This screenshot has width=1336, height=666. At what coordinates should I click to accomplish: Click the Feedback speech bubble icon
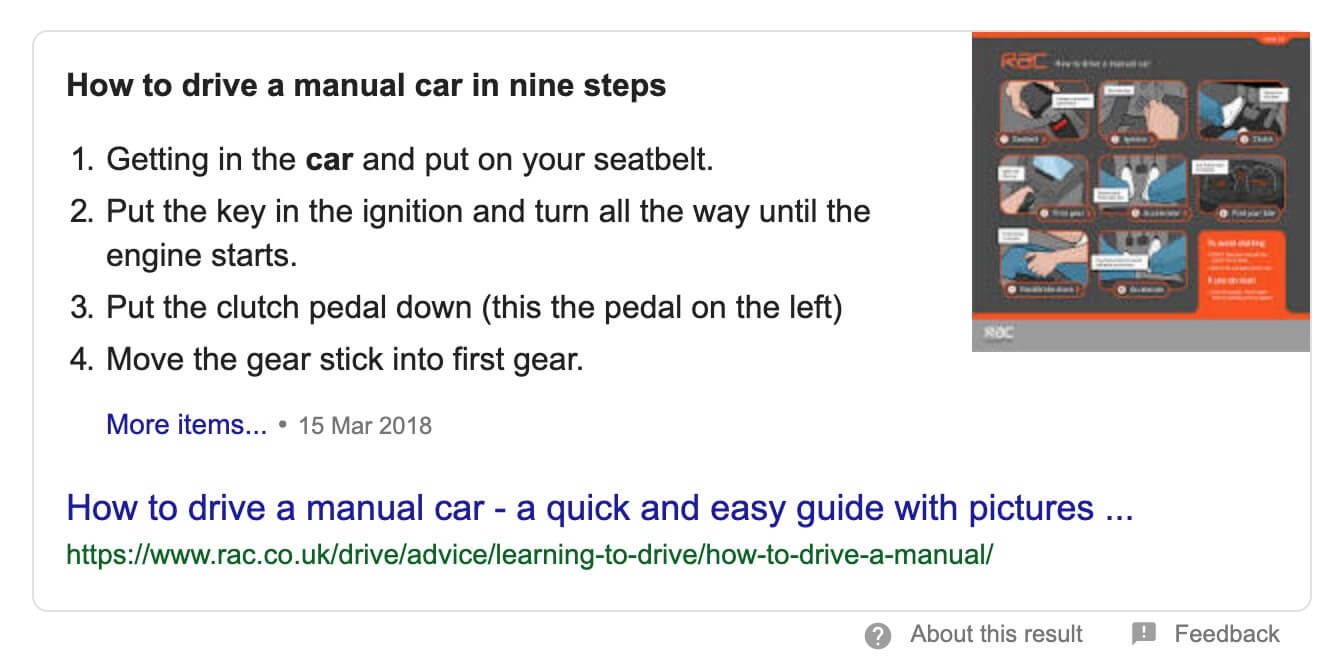(1144, 634)
